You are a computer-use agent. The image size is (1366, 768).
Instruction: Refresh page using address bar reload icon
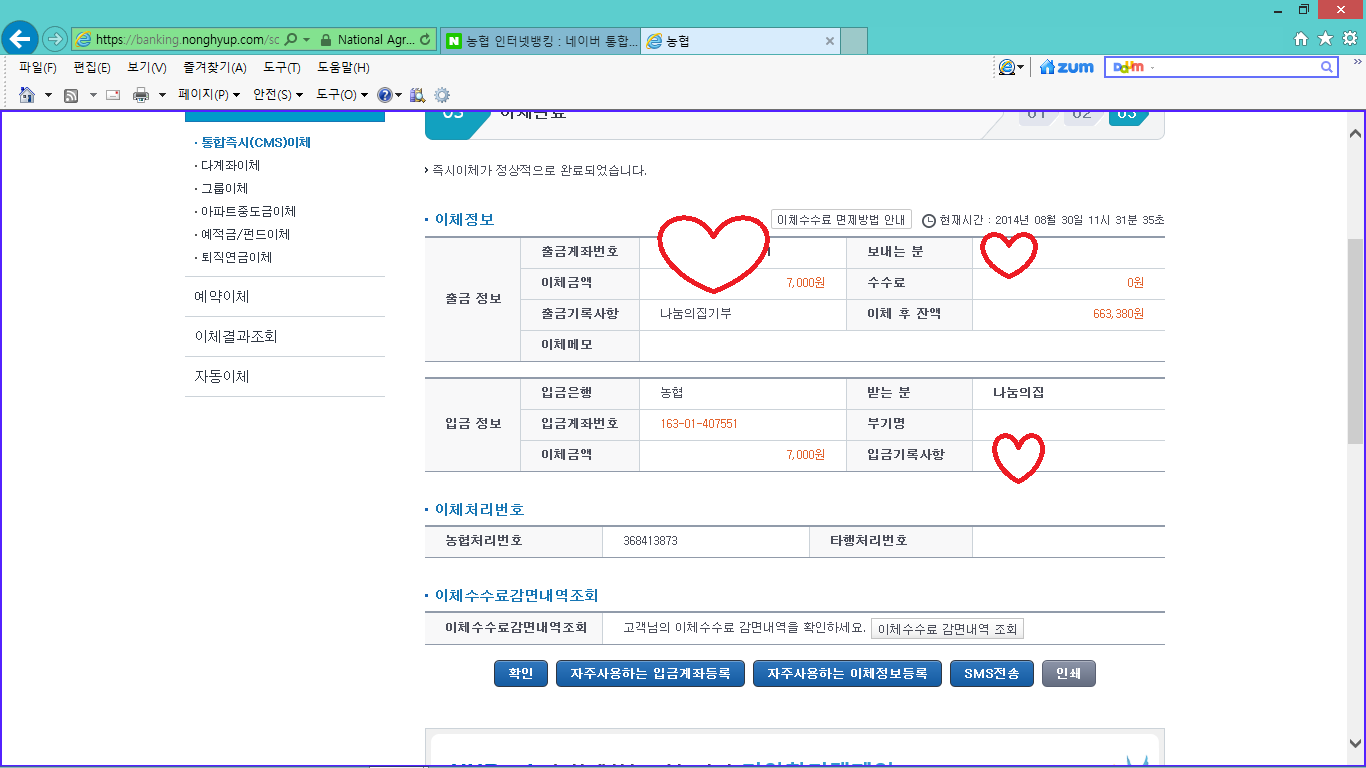(x=426, y=40)
